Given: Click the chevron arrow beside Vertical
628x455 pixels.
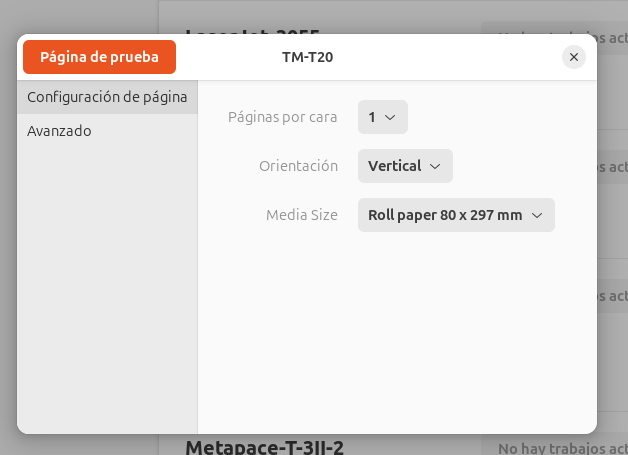Looking at the screenshot, I should coord(435,166).
